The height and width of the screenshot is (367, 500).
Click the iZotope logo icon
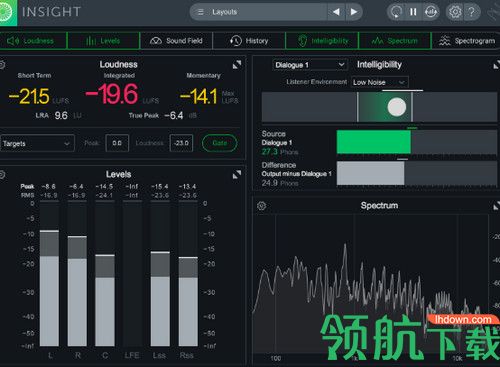[x=7, y=12]
